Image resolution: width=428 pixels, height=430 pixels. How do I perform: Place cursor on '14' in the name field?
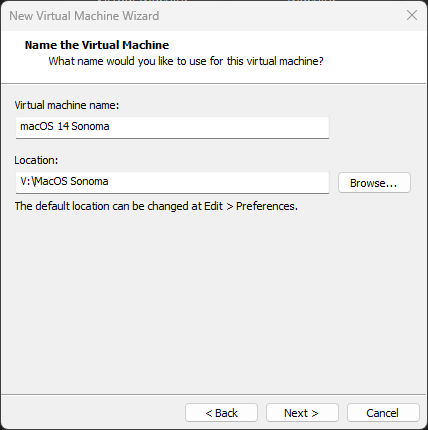click(63, 126)
